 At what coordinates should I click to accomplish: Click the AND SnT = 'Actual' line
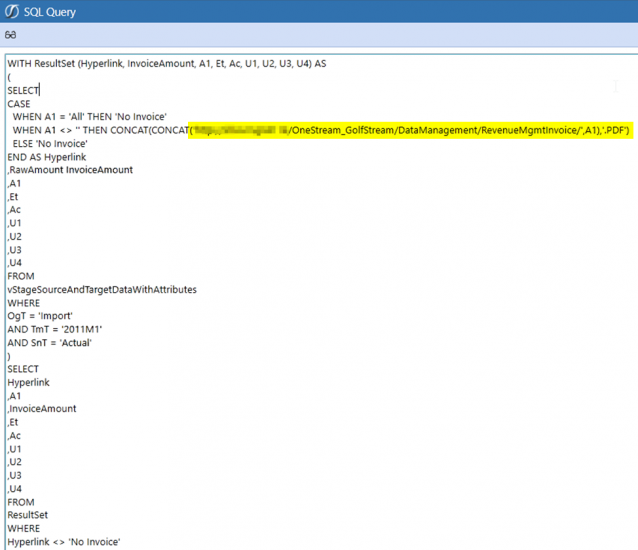(x=52, y=342)
